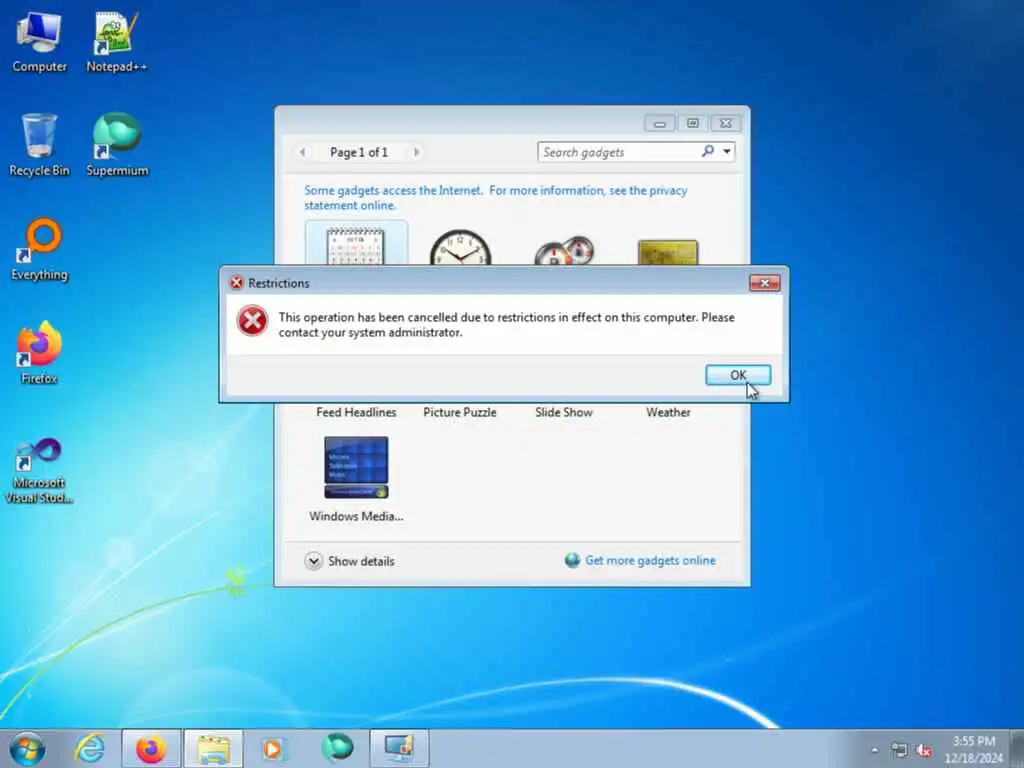
Task: Open the search options dropdown arrow
Action: (726, 152)
